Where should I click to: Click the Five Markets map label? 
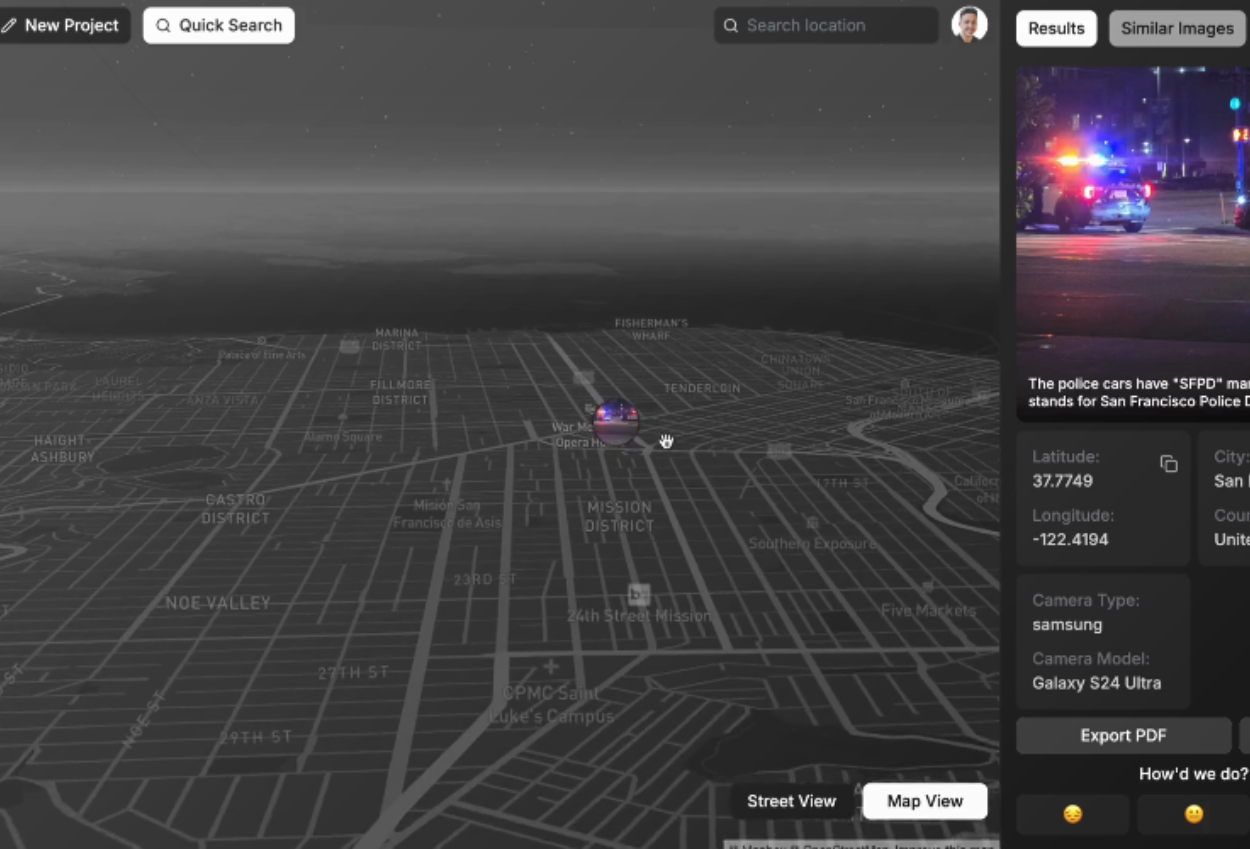pos(928,609)
